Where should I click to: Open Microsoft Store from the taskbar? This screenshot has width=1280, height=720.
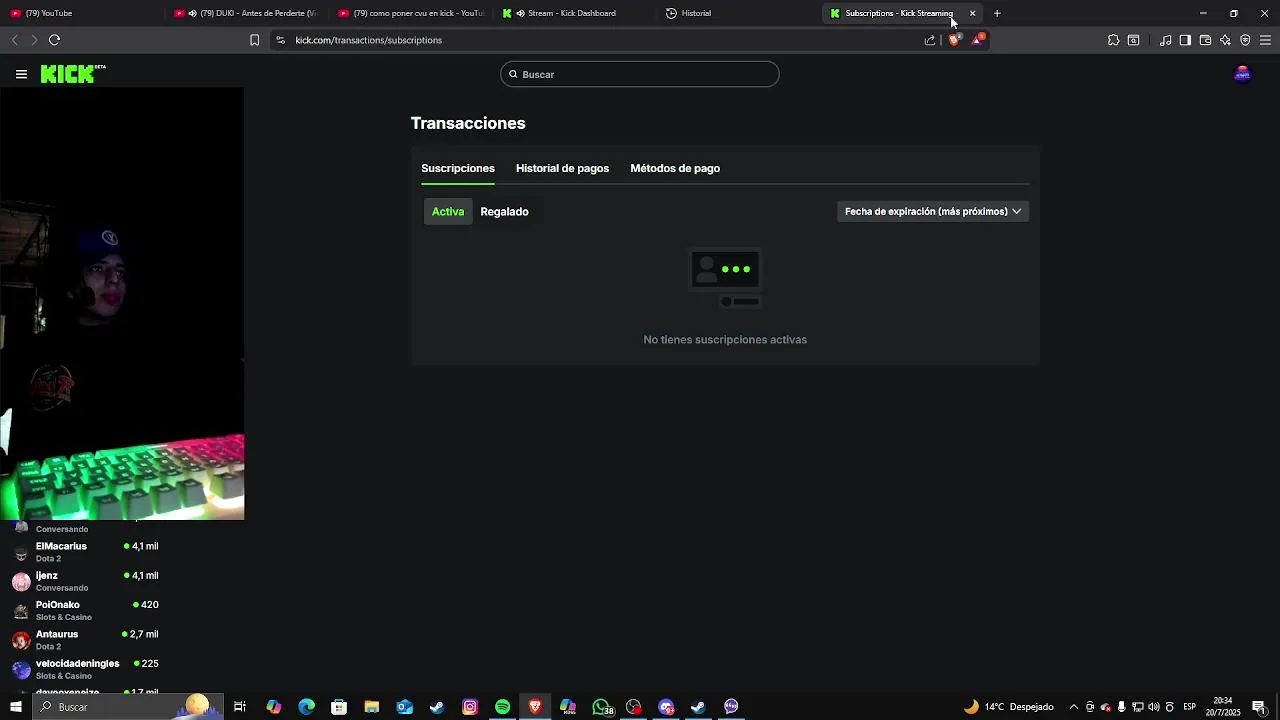tap(339, 707)
